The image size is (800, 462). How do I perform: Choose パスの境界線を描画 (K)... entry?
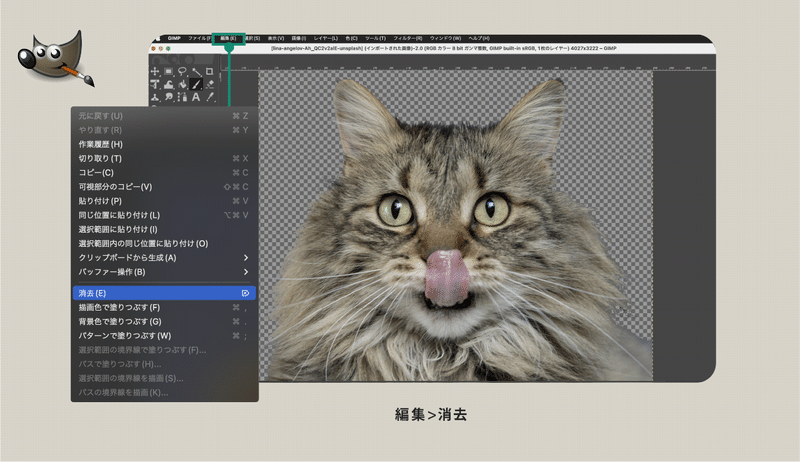click(164, 393)
